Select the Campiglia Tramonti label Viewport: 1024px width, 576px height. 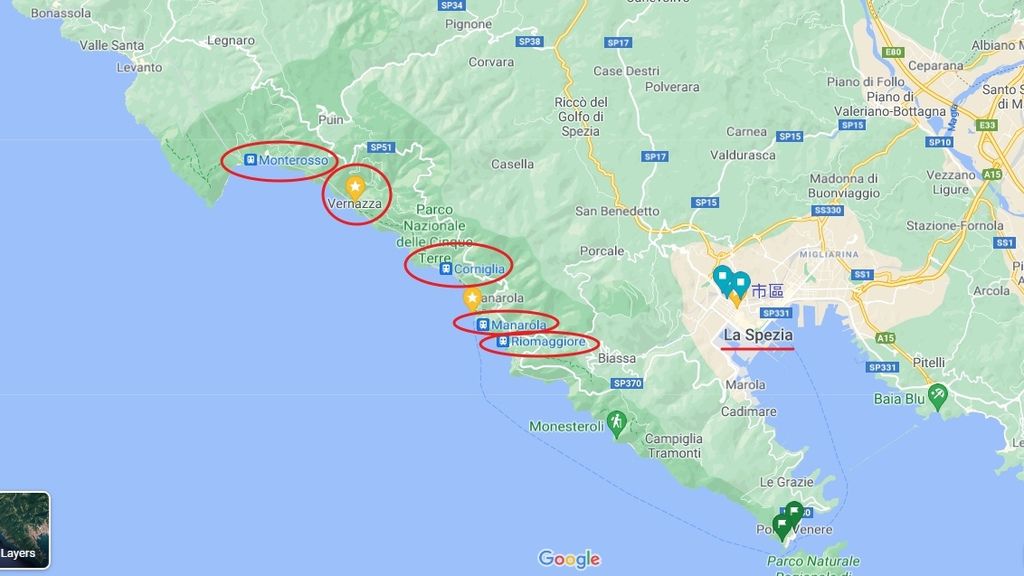pos(674,446)
